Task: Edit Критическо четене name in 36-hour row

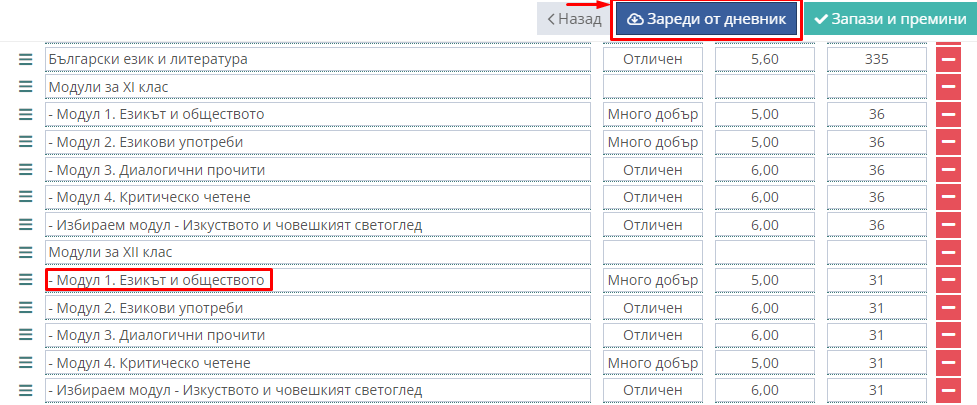Action: point(318,197)
